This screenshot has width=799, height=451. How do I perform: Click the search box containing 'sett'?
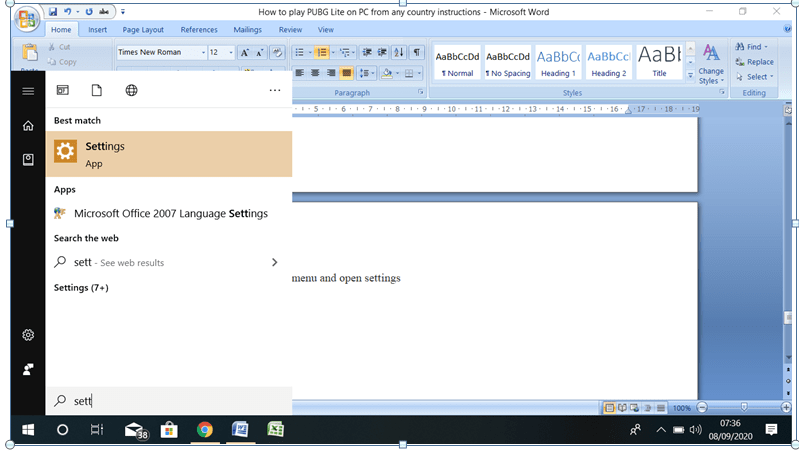(x=169, y=401)
